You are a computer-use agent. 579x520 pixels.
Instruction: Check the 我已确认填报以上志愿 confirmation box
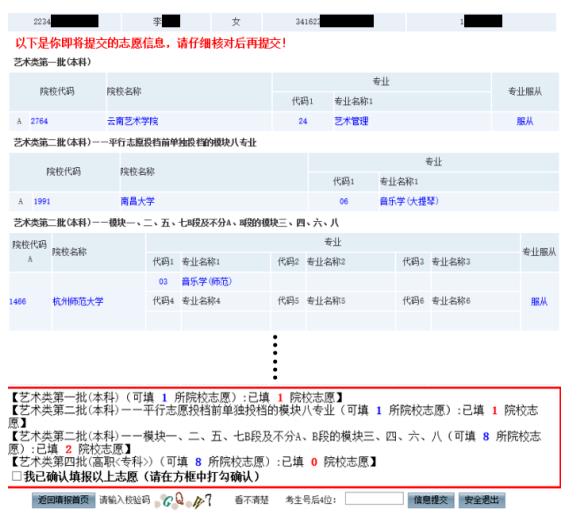click(x=17, y=476)
